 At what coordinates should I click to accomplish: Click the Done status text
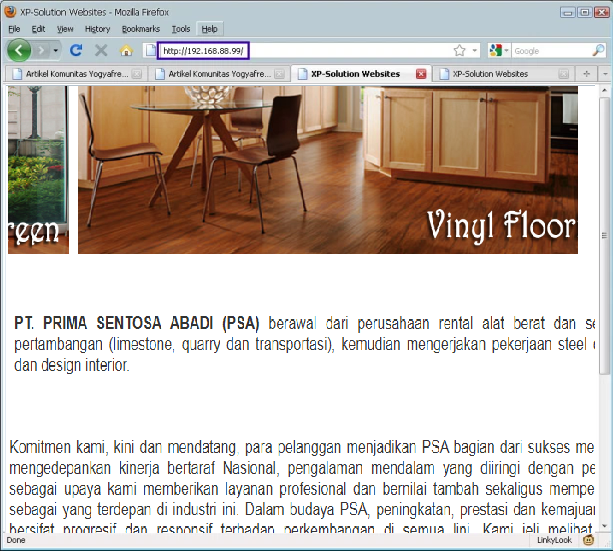pyautogui.click(x=16, y=540)
